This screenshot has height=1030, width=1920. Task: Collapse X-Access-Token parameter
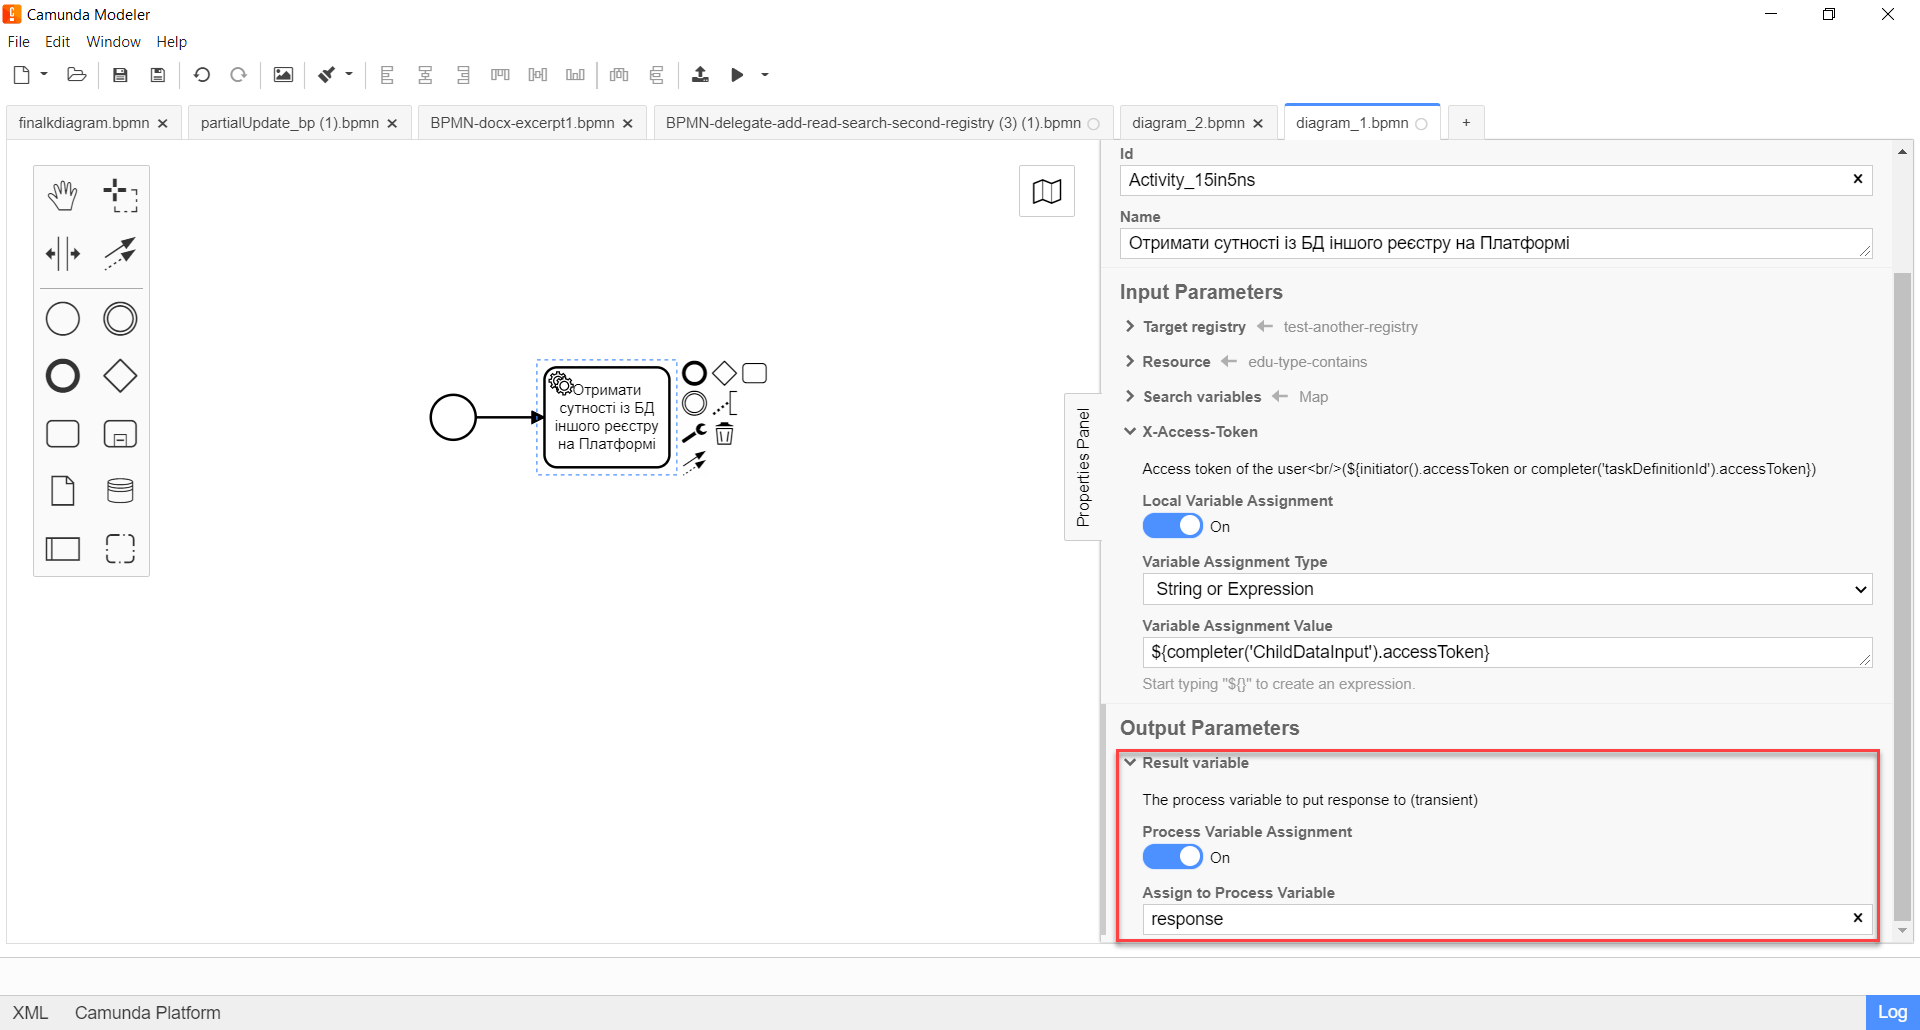pyautogui.click(x=1130, y=432)
